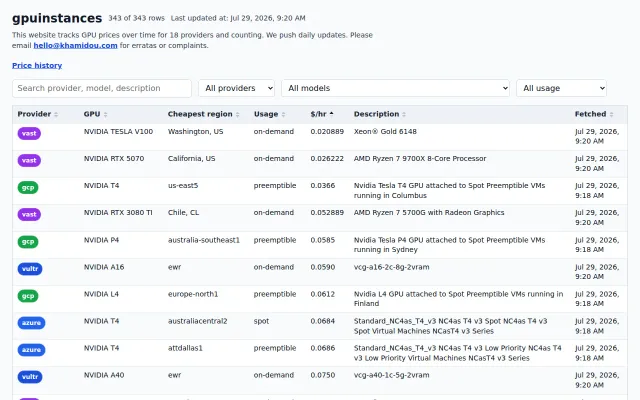Sort by Fetched column sort icon
640x400 pixels.
point(611,114)
